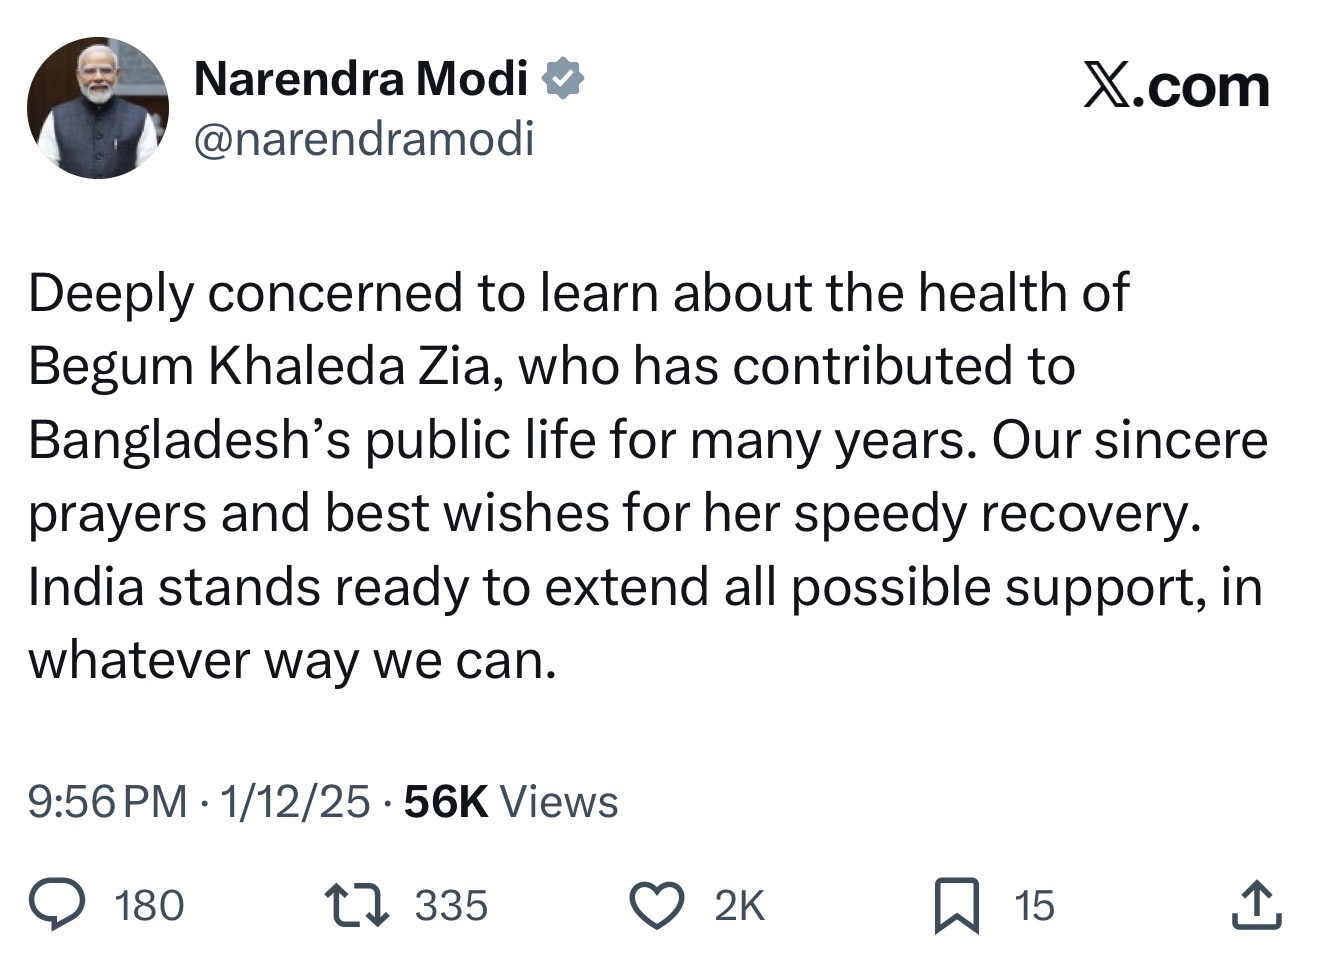This screenshot has height=959, width=1320.
Task: Click the @narendramodi handle
Action: pos(363,138)
